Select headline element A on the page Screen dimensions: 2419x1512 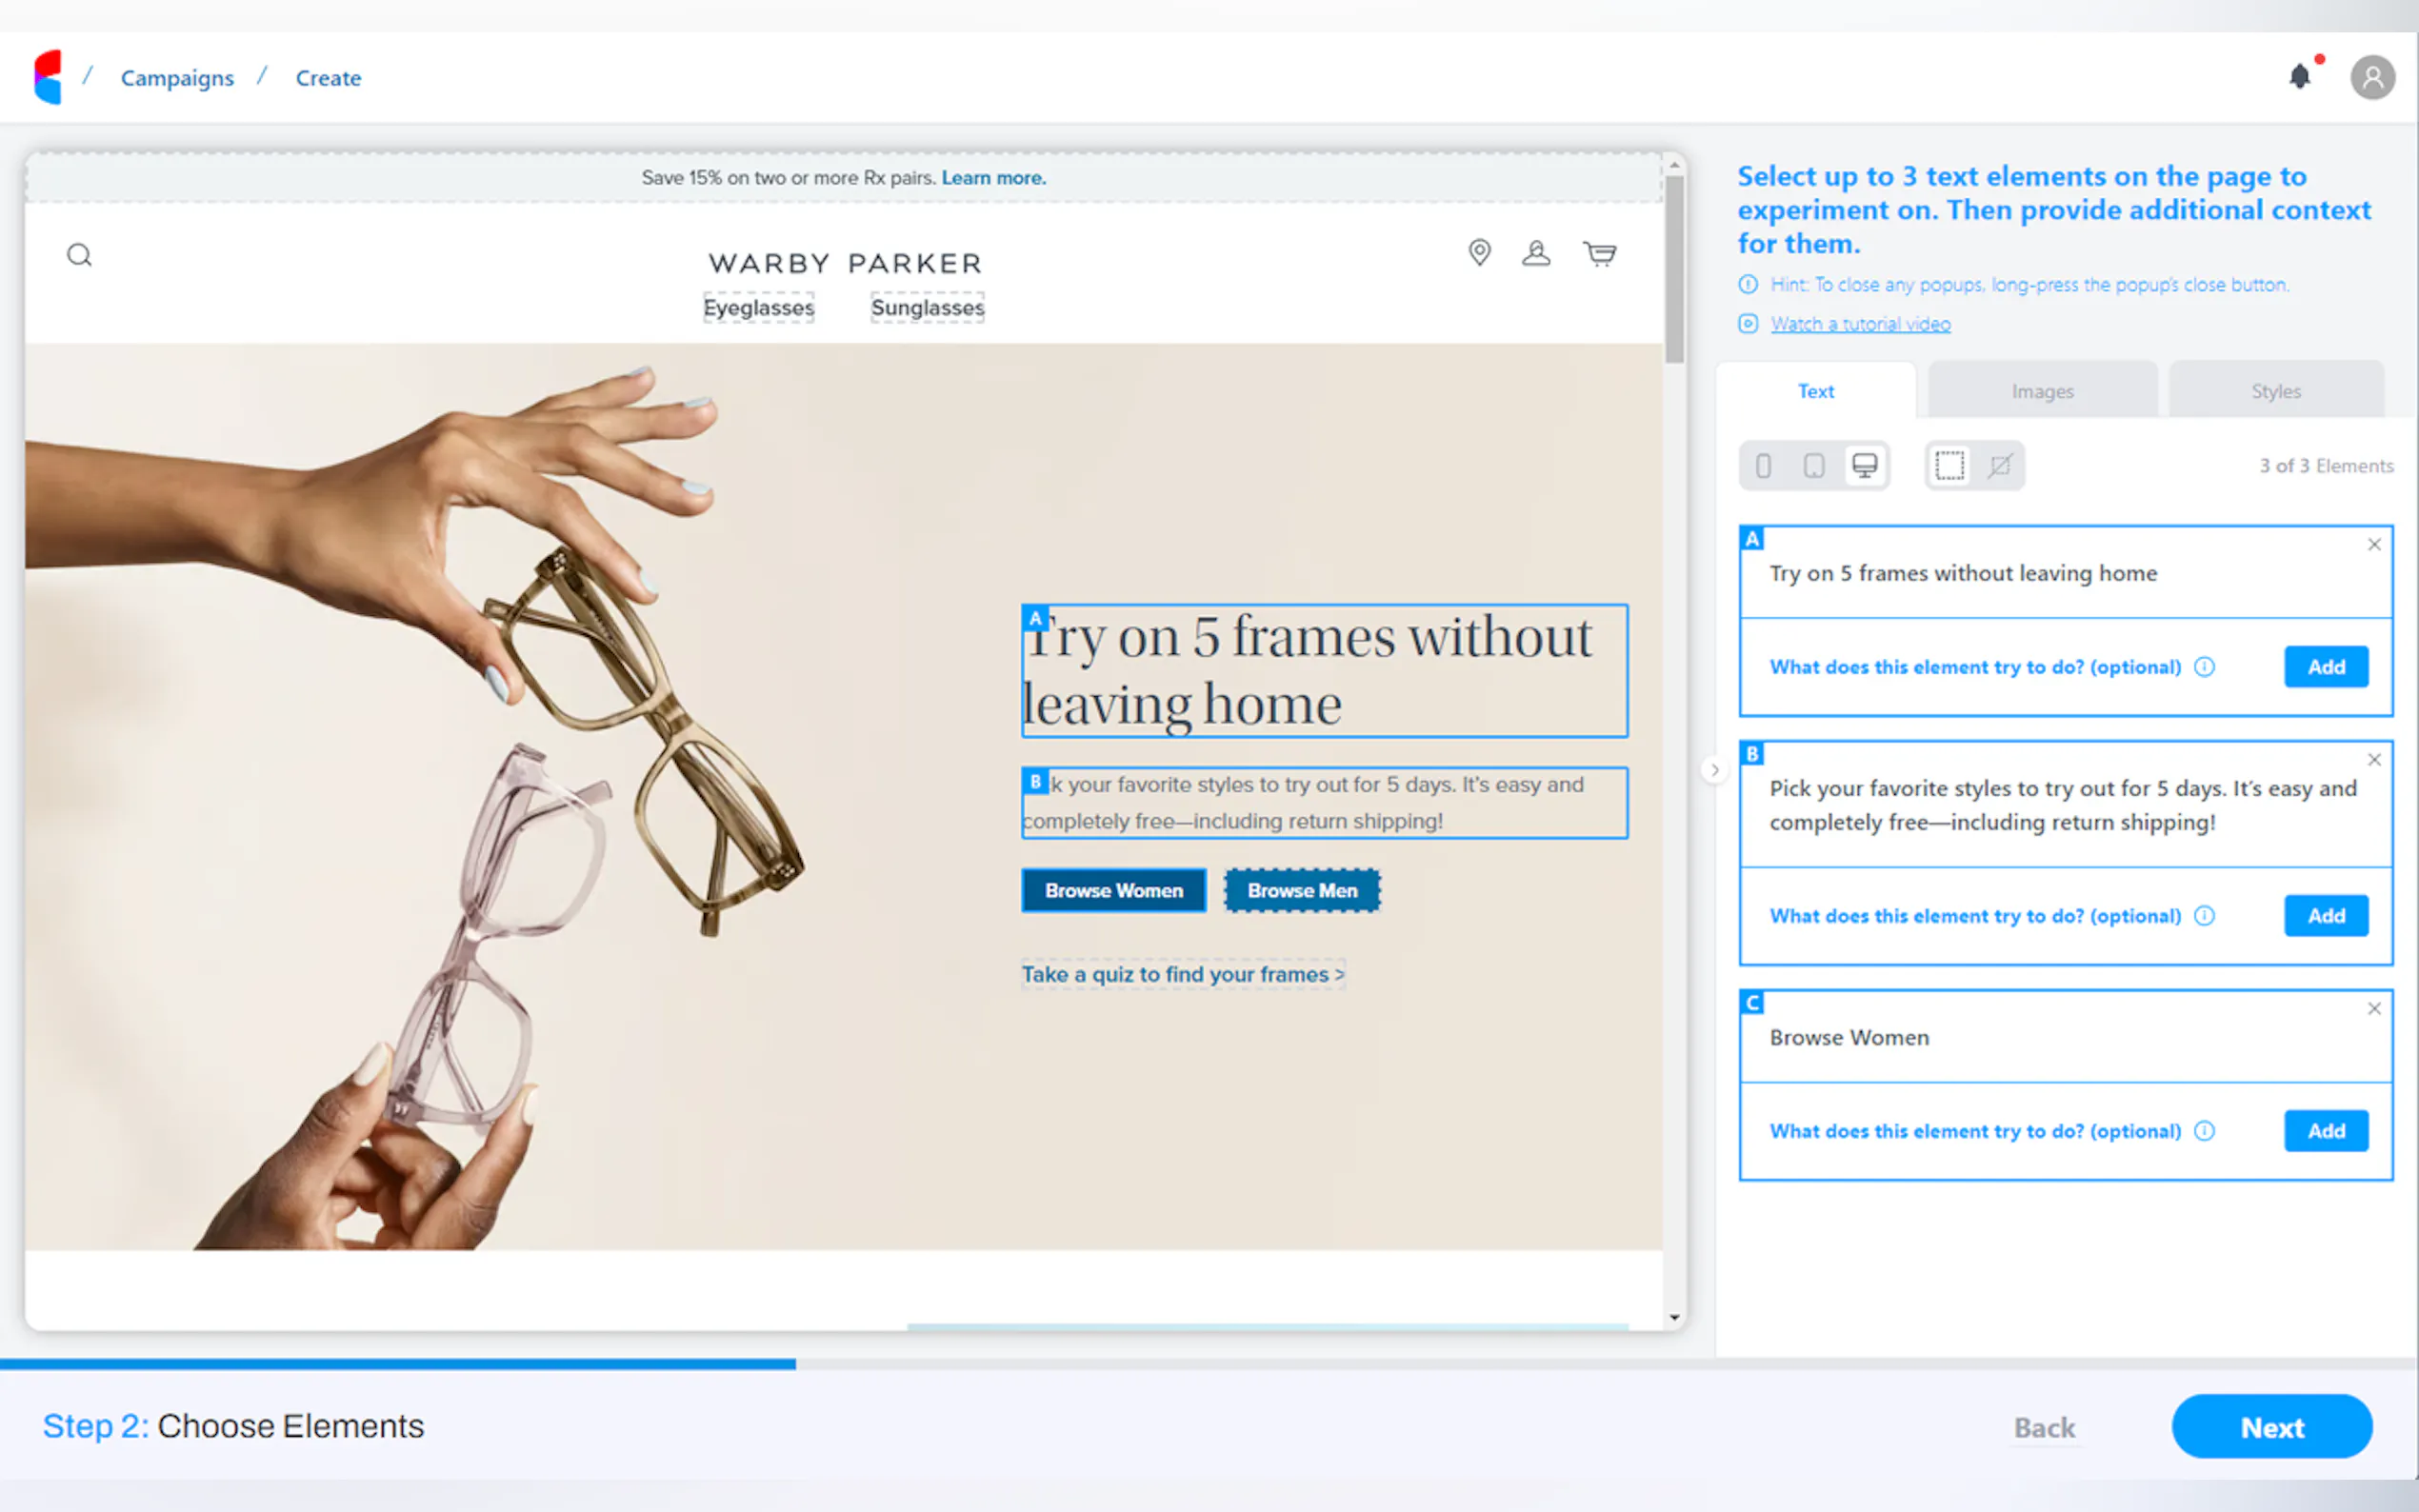(1322, 670)
